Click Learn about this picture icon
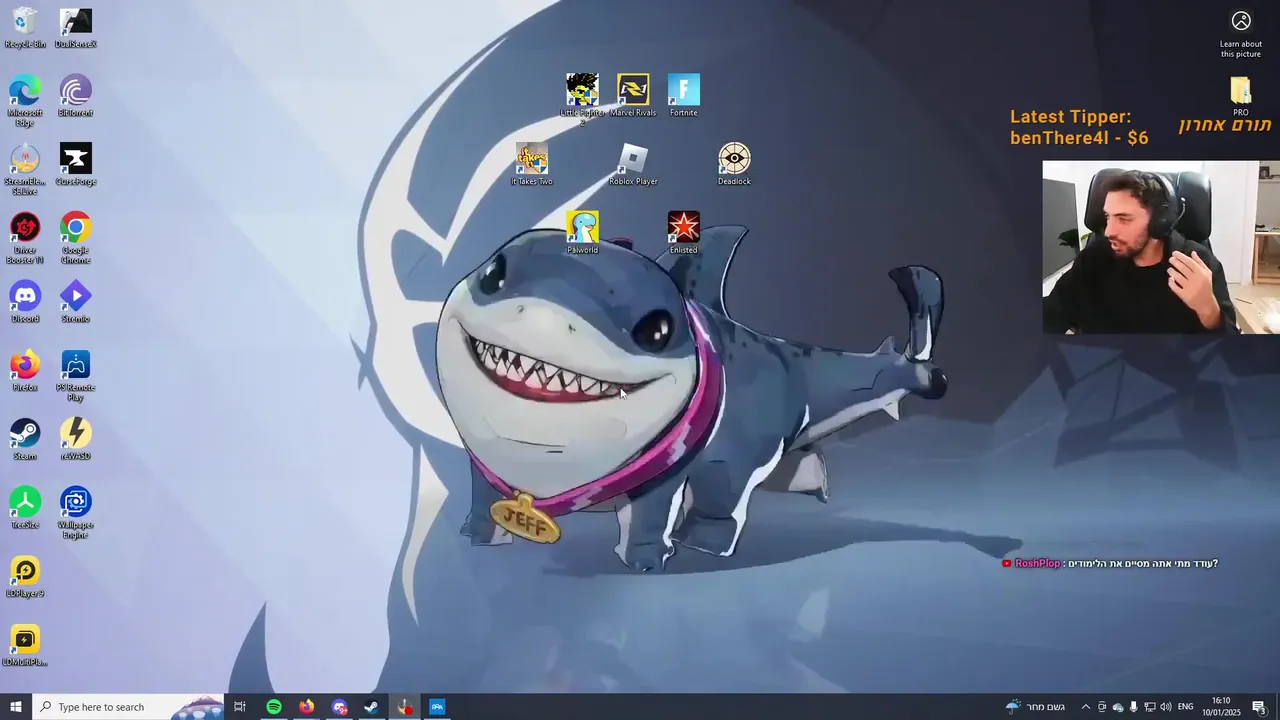 click(1241, 34)
